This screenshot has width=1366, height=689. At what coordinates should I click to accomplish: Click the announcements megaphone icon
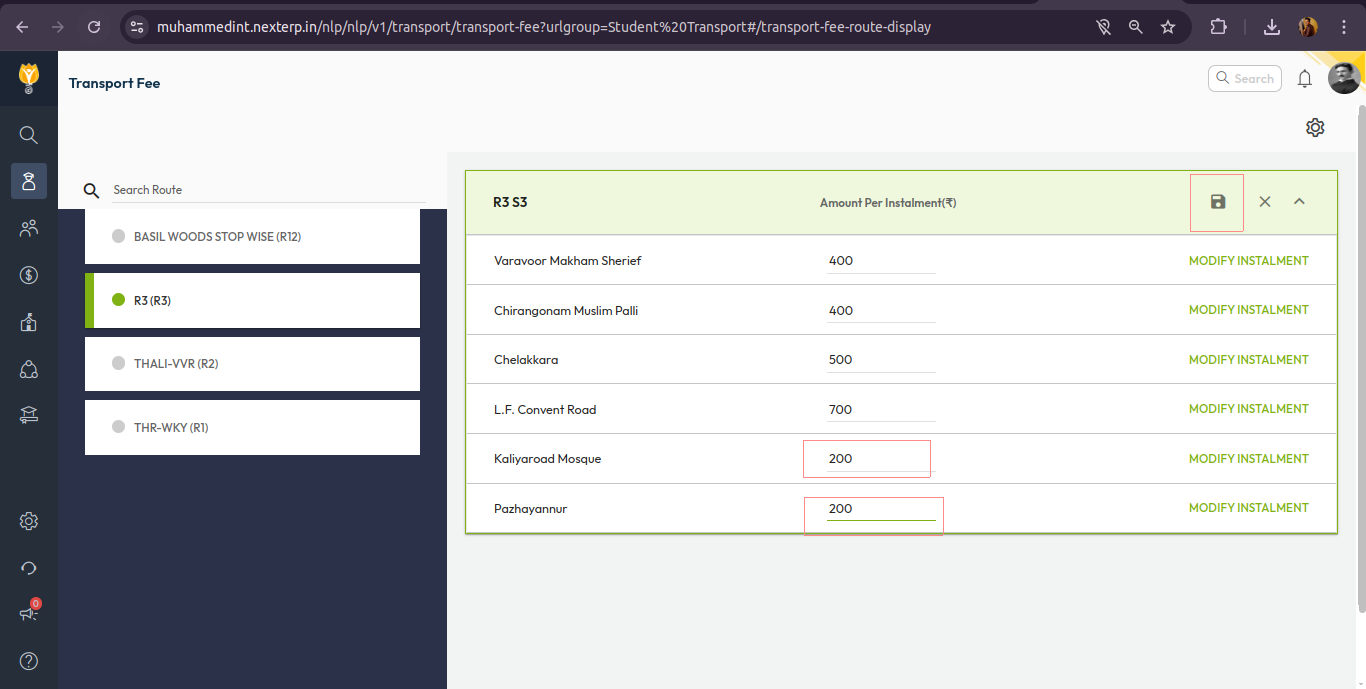[29, 613]
